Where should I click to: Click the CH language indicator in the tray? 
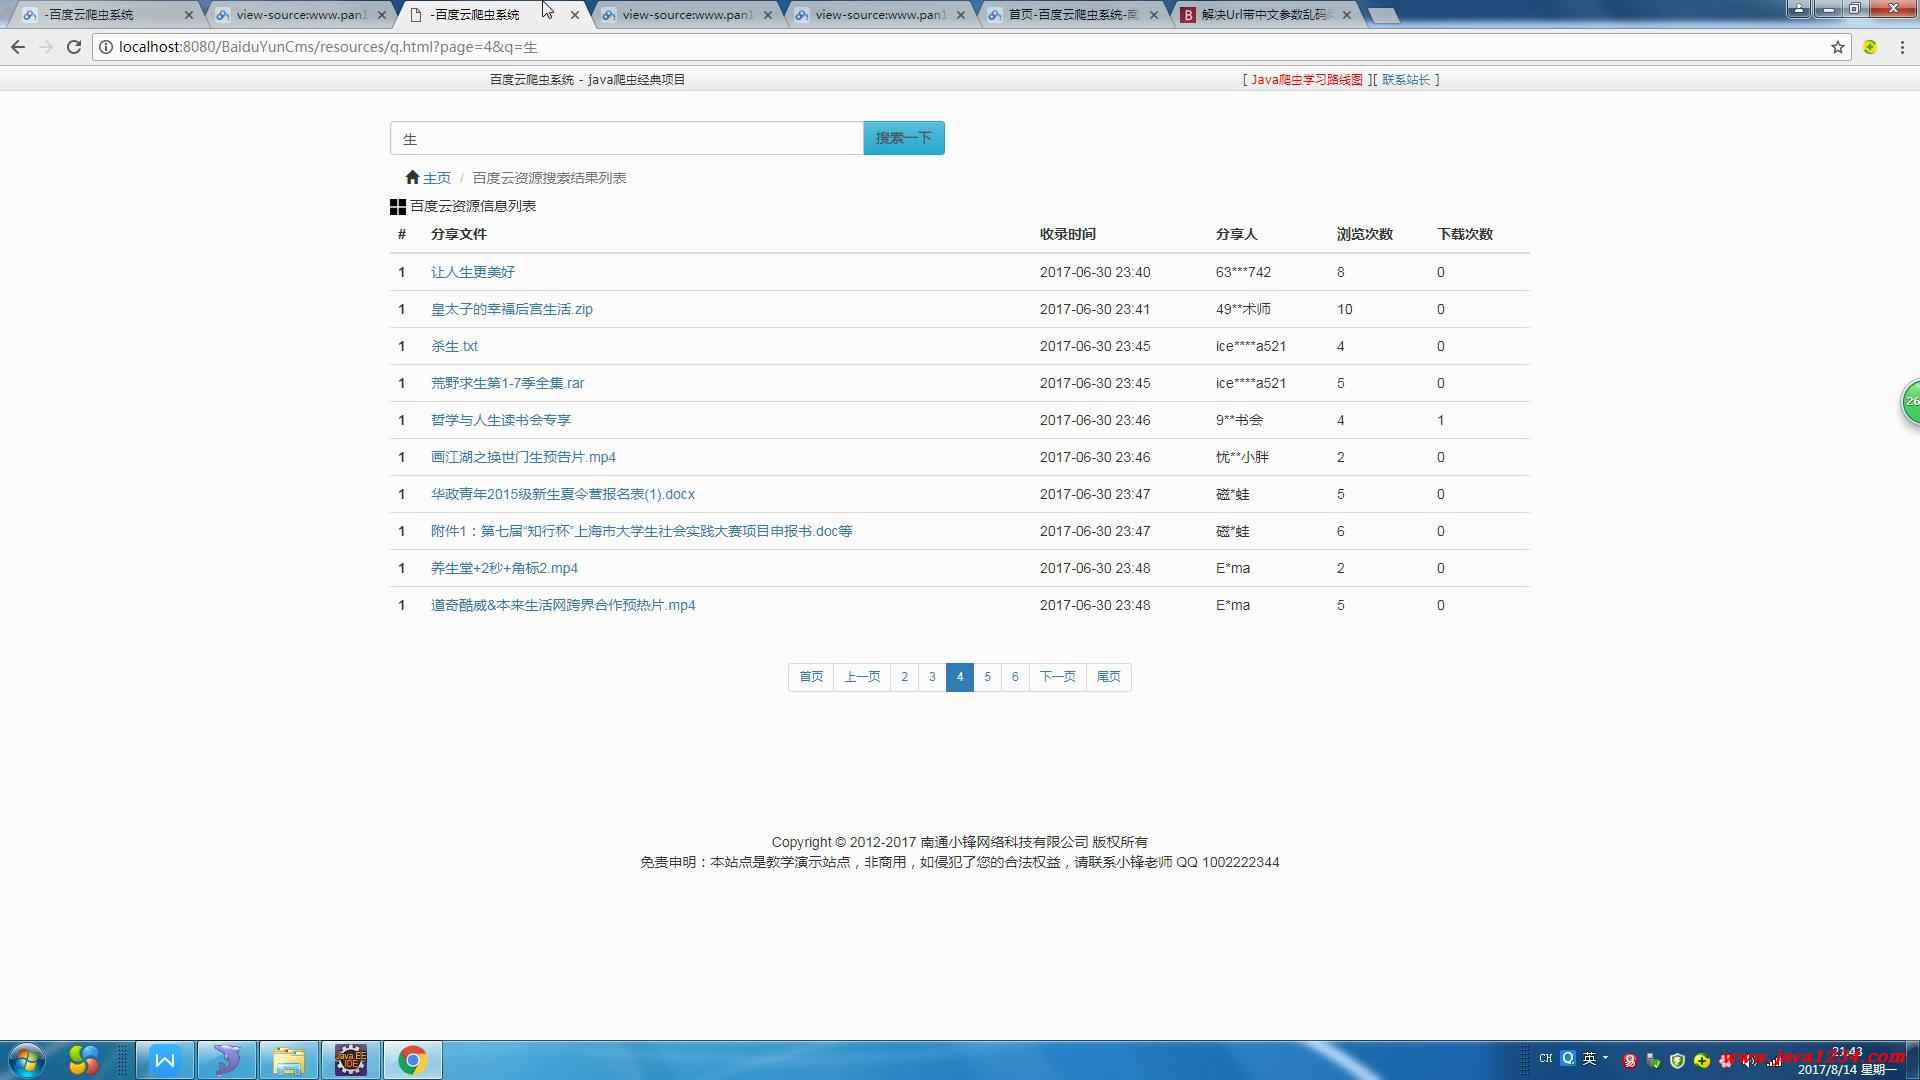pos(1546,1058)
